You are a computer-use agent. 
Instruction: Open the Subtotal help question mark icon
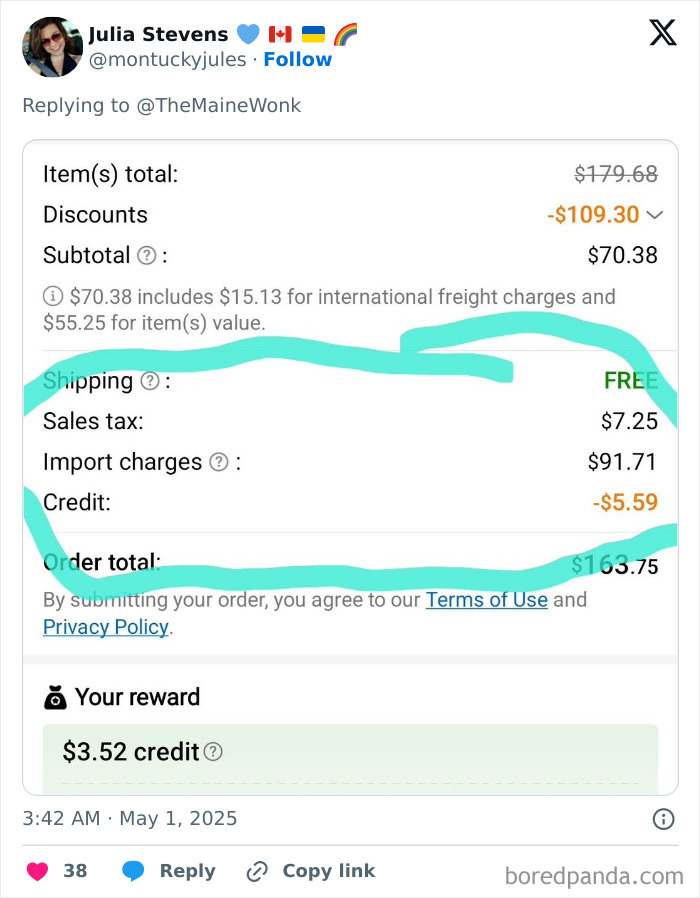146,255
